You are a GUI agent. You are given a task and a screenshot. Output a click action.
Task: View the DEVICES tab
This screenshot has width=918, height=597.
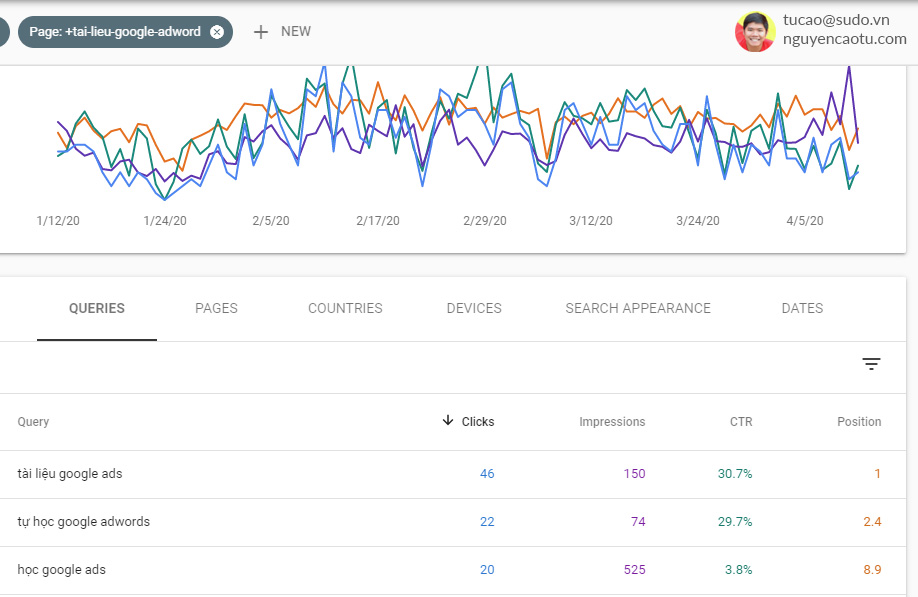pos(474,308)
